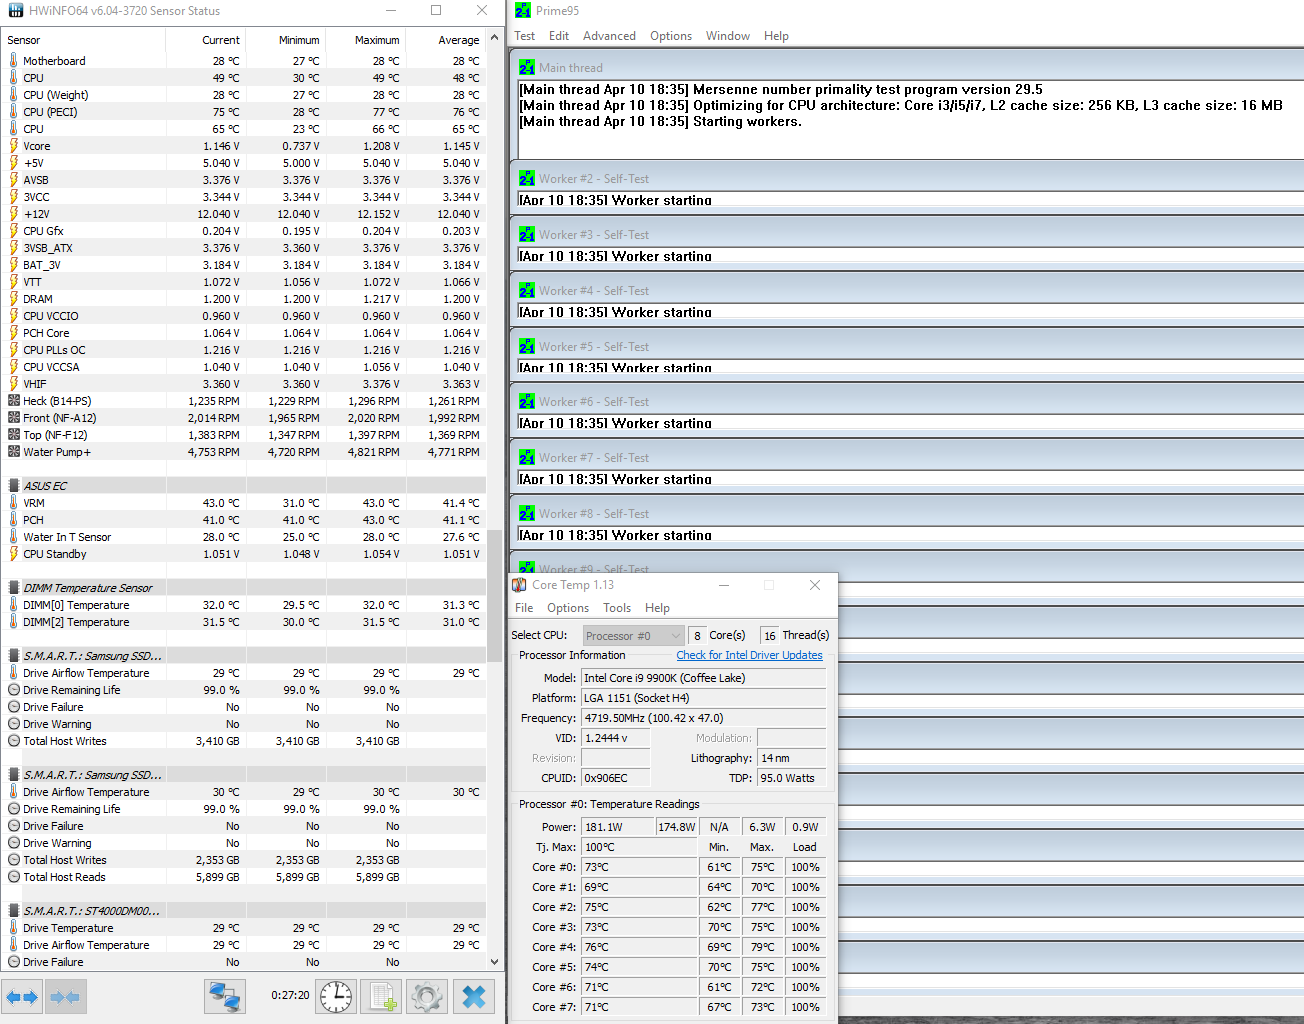Click the ASUS EC sensor group icon

(x=14, y=486)
